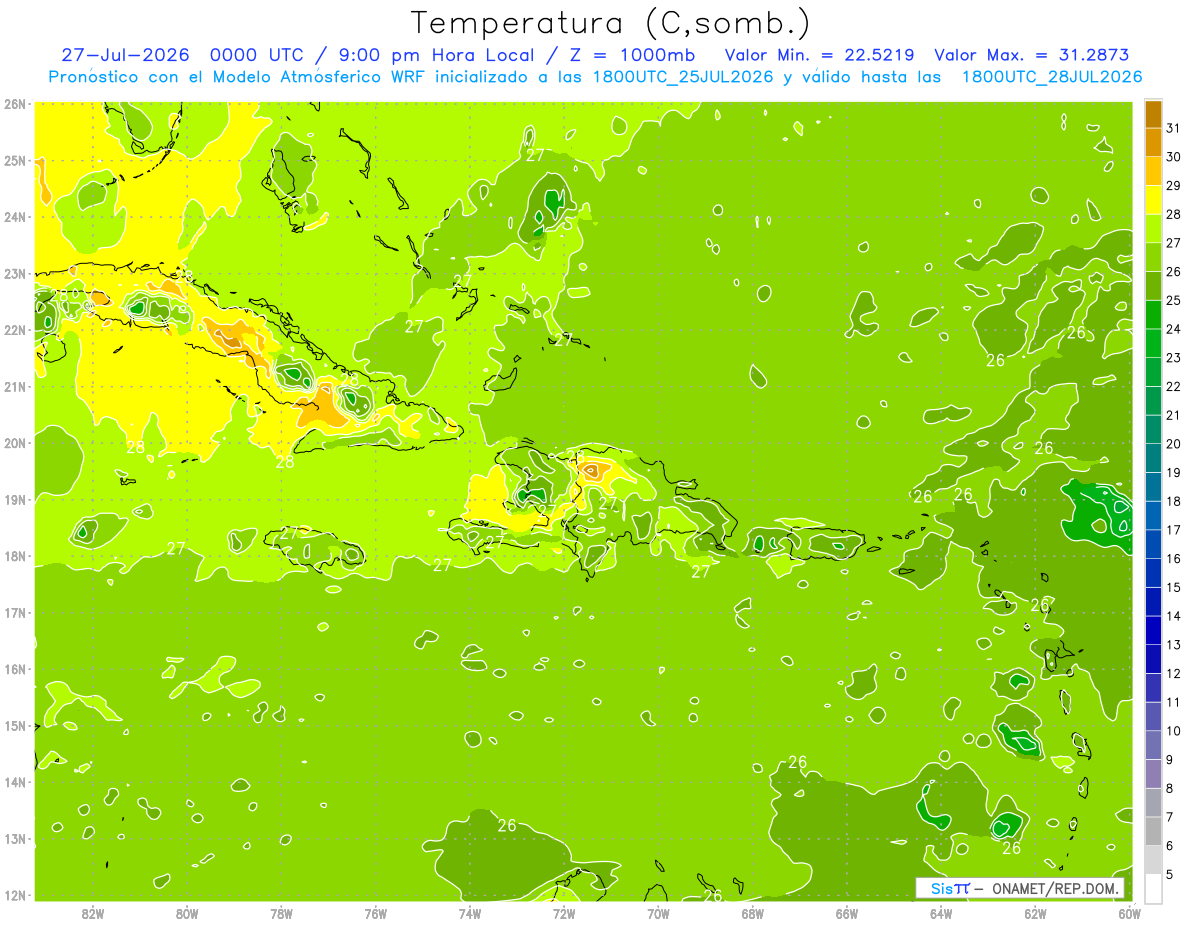Select the yellow colorbar swatch between 28 and 29

tap(1153, 199)
